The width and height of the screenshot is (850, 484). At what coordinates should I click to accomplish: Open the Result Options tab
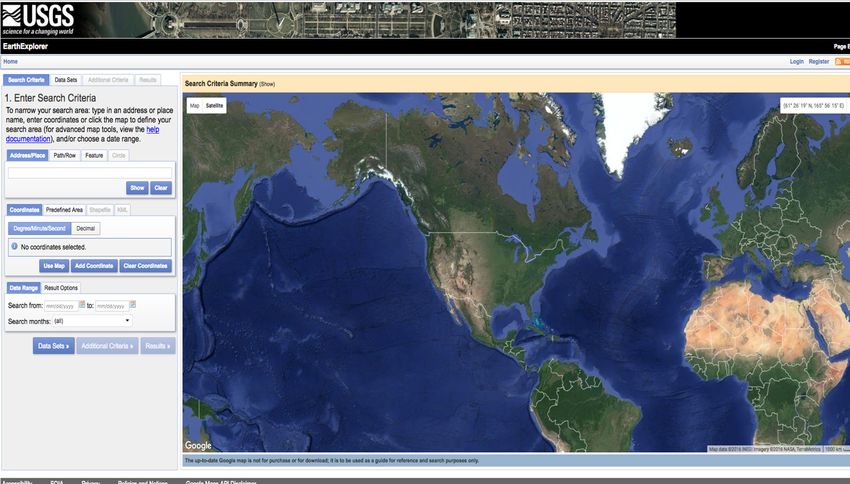[x=61, y=288]
